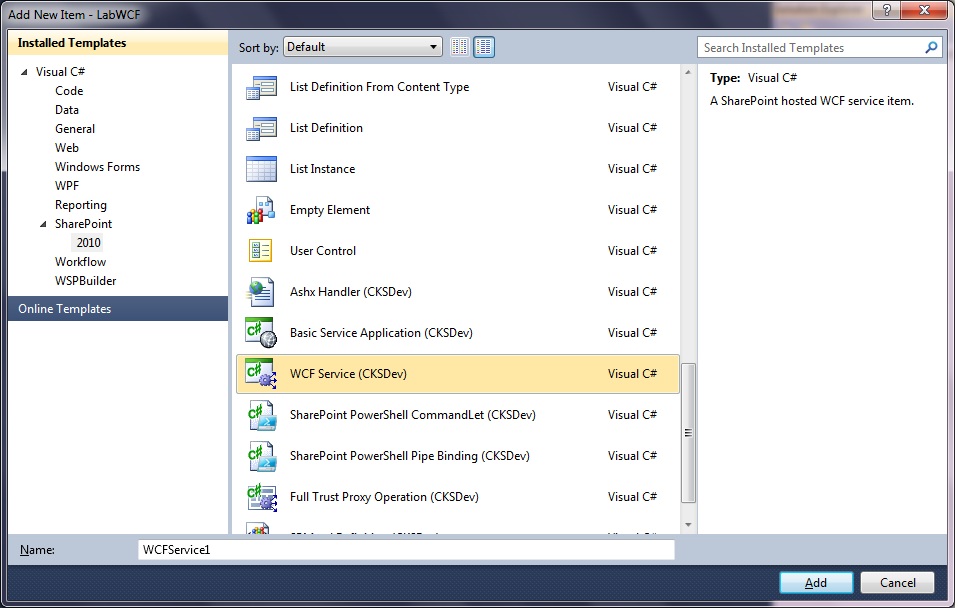The image size is (958, 608).
Task: Select the User Control template icon
Action: pyautogui.click(x=261, y=251)
